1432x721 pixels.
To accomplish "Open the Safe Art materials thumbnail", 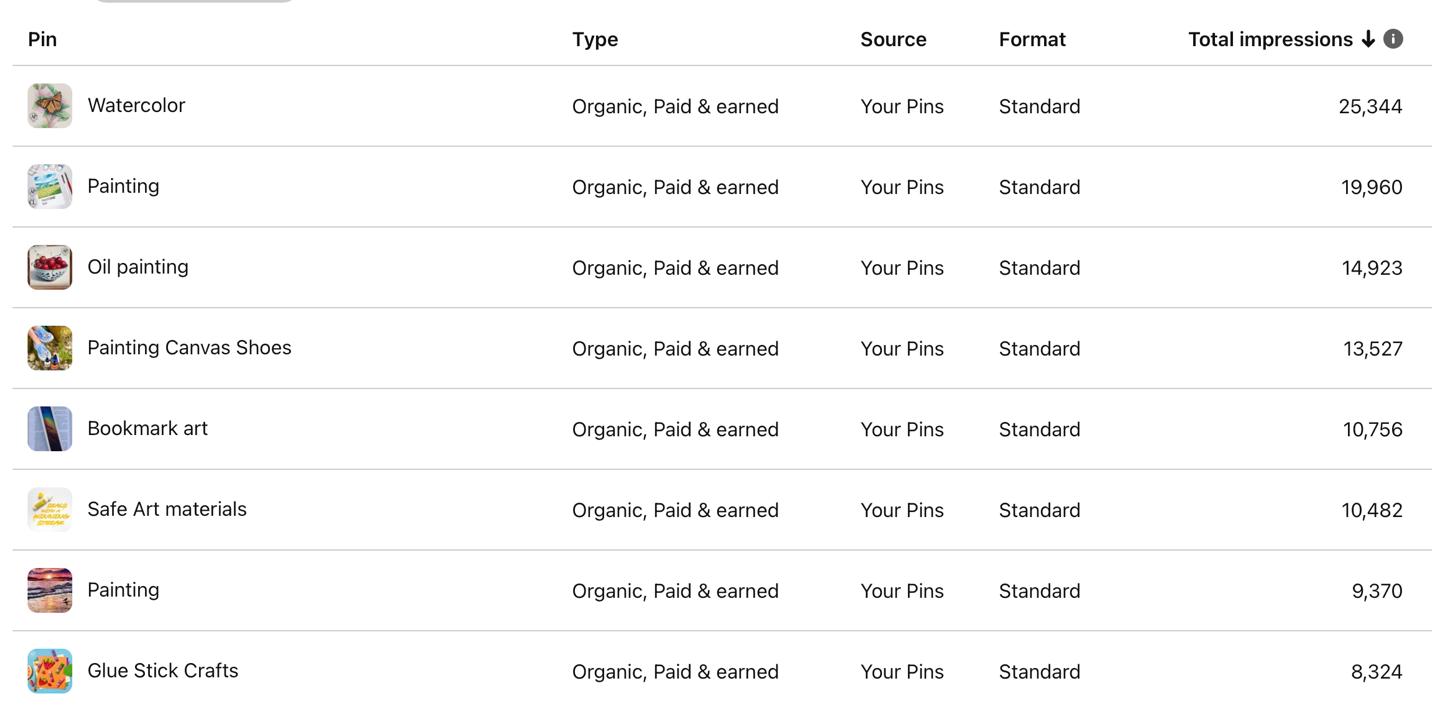I will [x=50, y=509].
